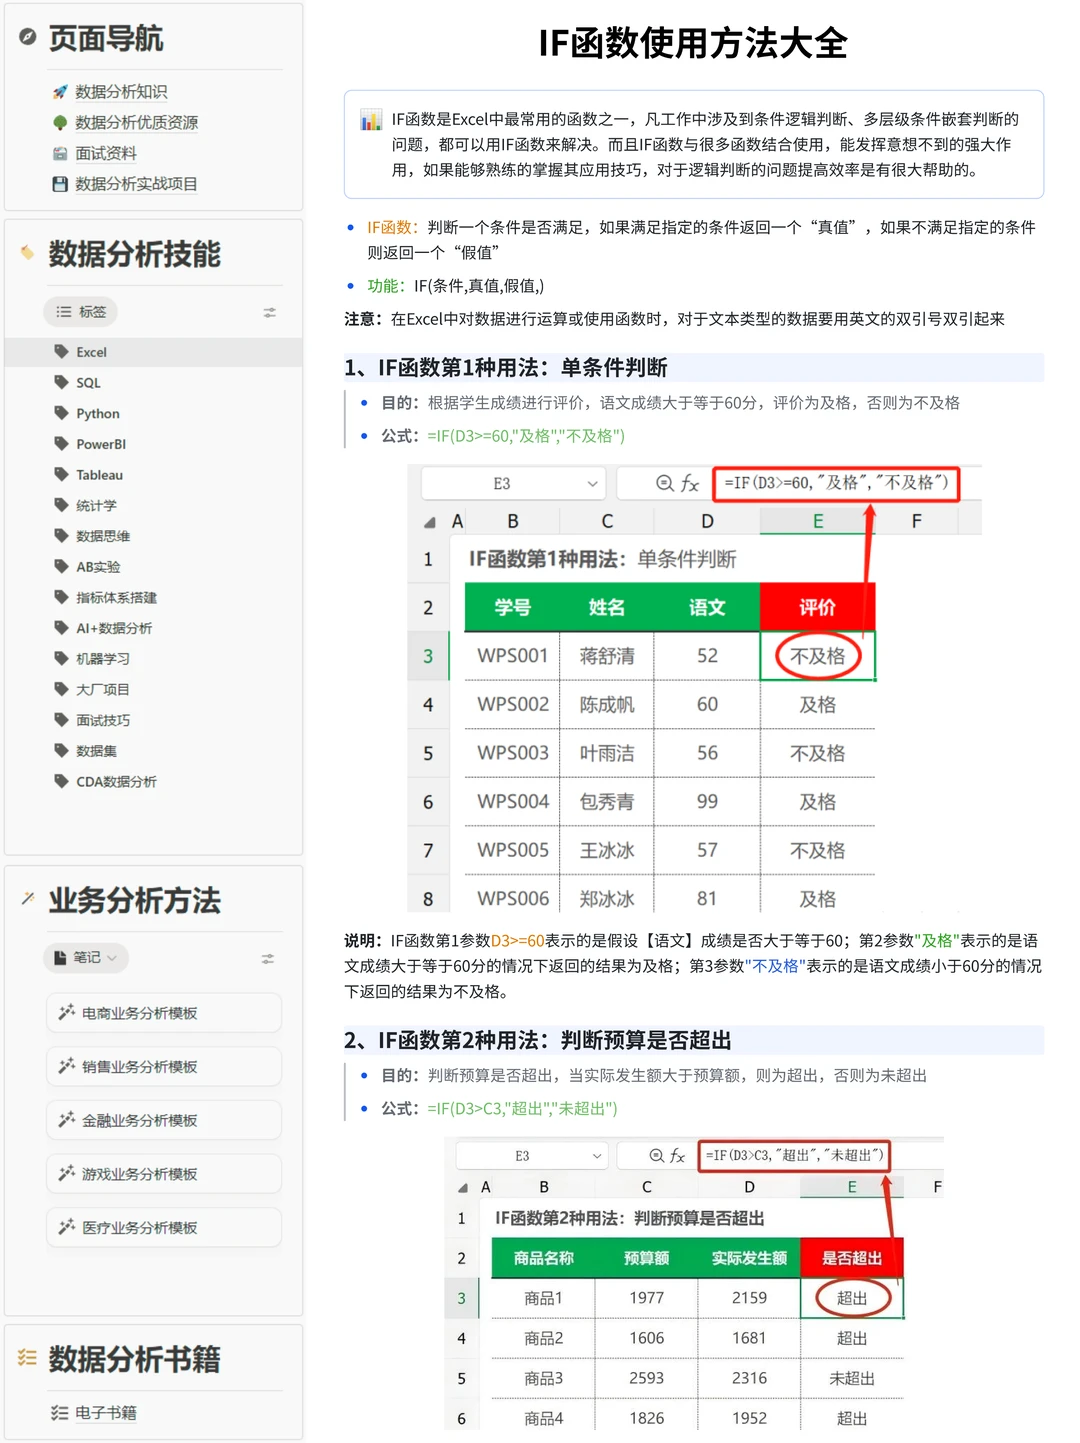1080x1443 pixels.
Task: Select the orange checklist icon beside 数据分析书籍
Action: [27, 1359]
